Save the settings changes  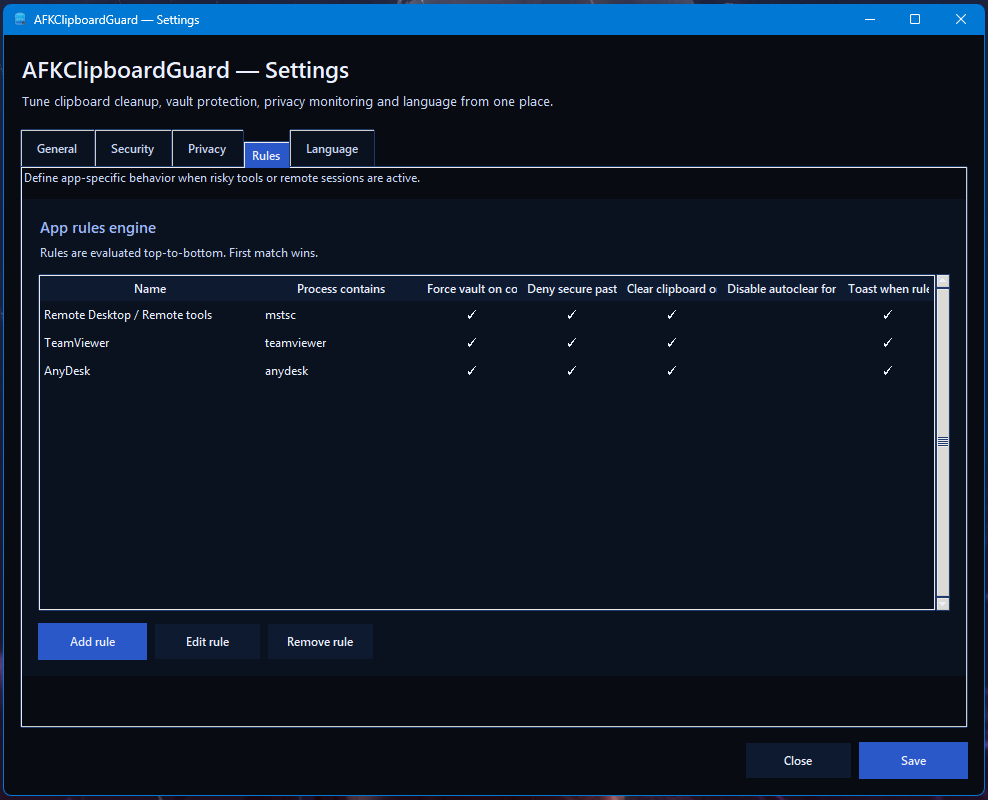[x=913, y=761]
